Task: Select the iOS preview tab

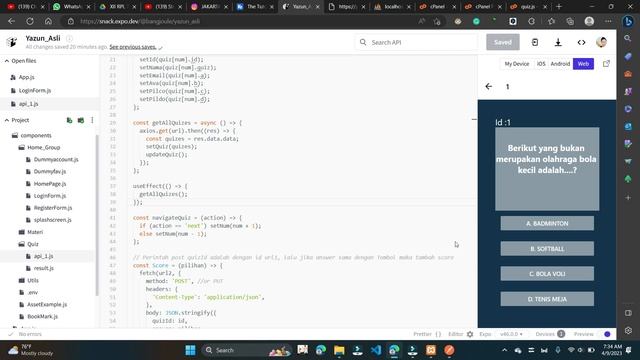Action: click(541, 64)
